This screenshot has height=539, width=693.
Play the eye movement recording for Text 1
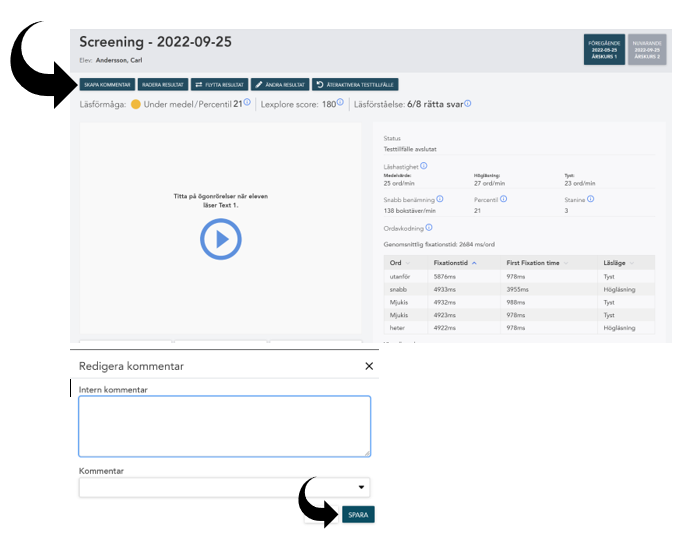click(x=221, y=239)
